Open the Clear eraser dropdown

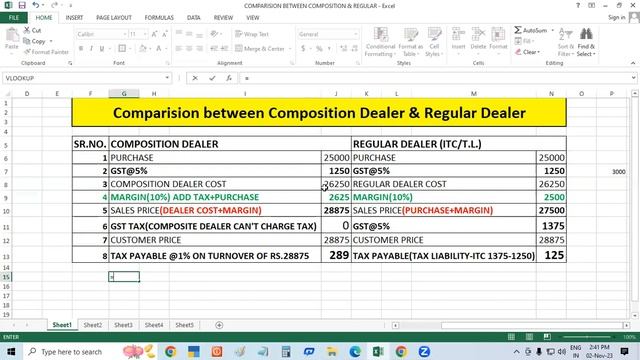point(527,52)
